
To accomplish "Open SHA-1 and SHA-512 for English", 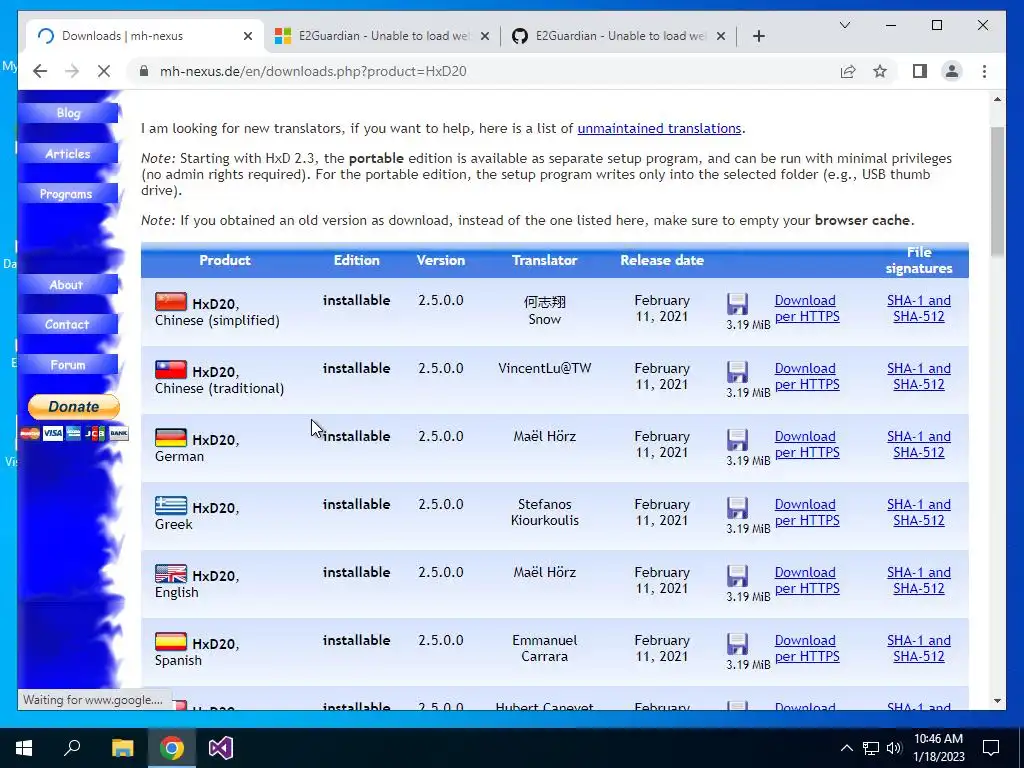I will 919,580.
